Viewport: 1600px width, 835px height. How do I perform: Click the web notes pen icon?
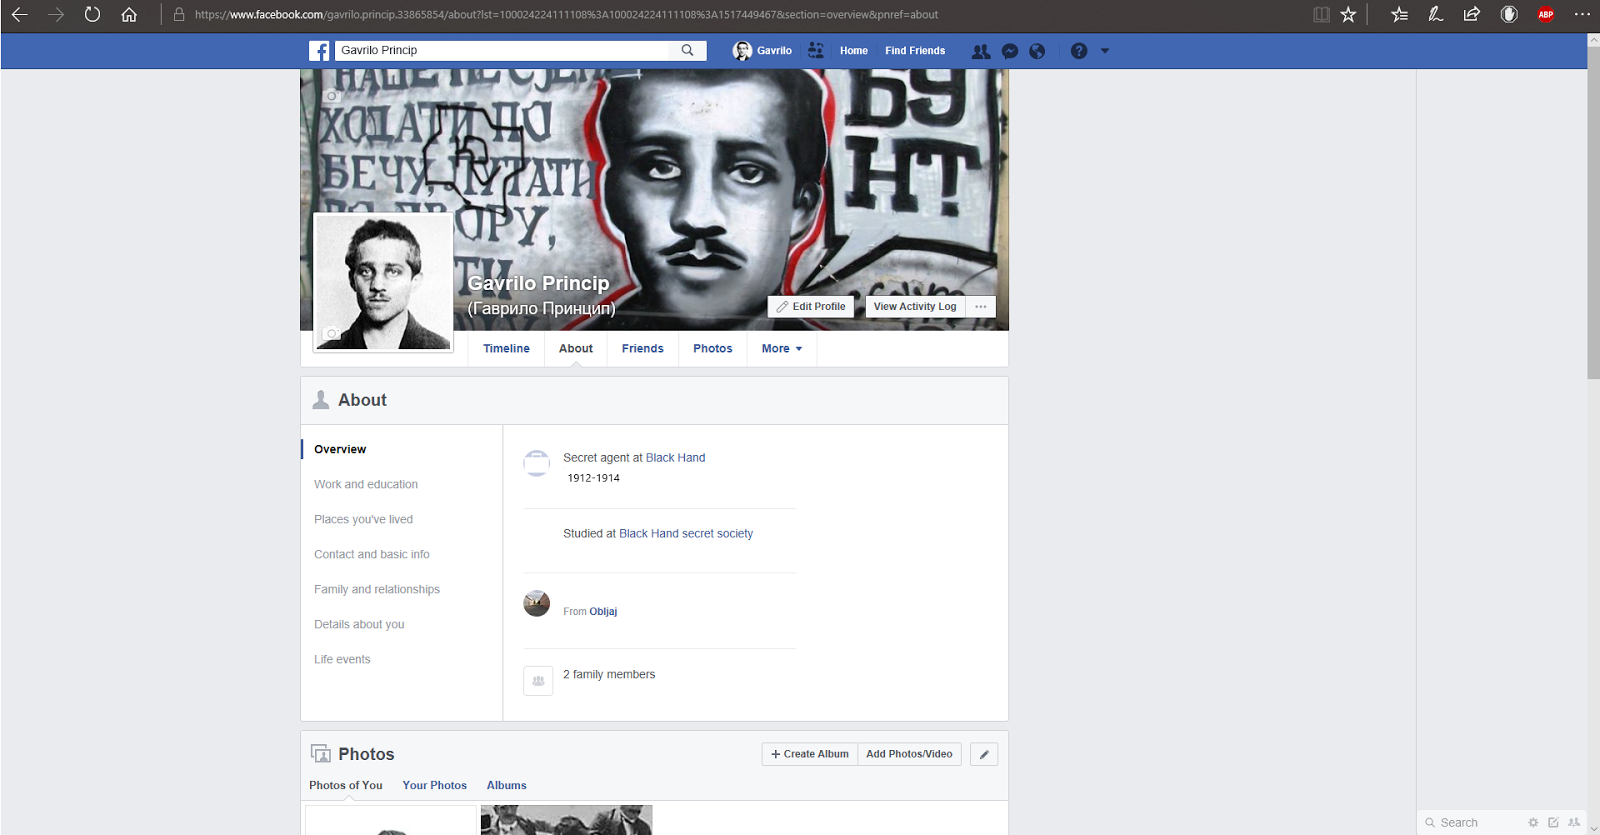coord(1435,15)
